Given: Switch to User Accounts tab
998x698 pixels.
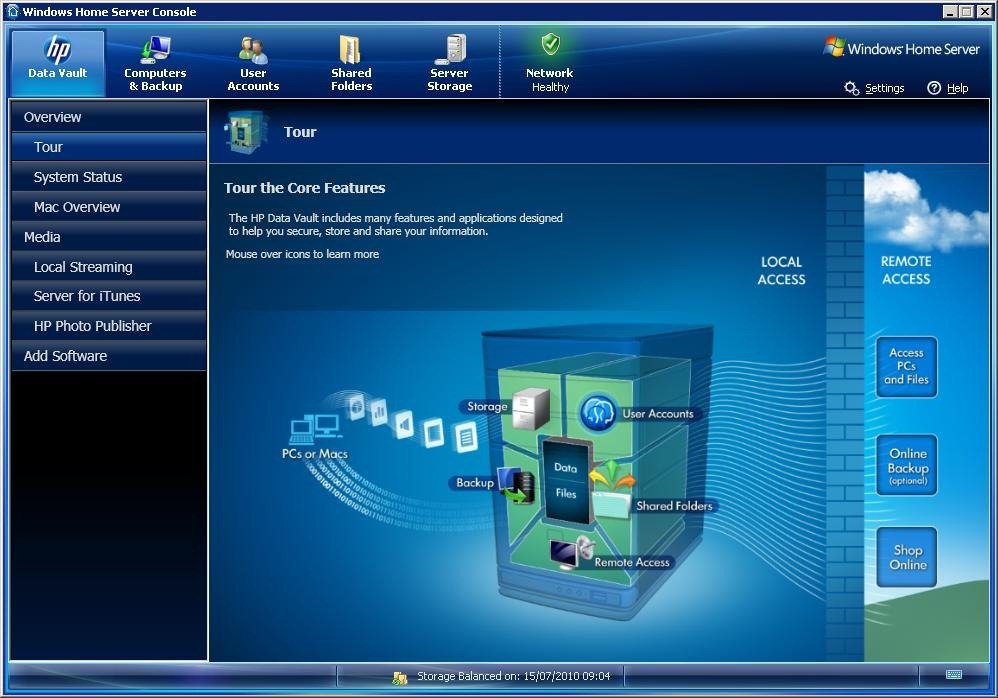Looking at the screenshot, I should coord(253,62).
